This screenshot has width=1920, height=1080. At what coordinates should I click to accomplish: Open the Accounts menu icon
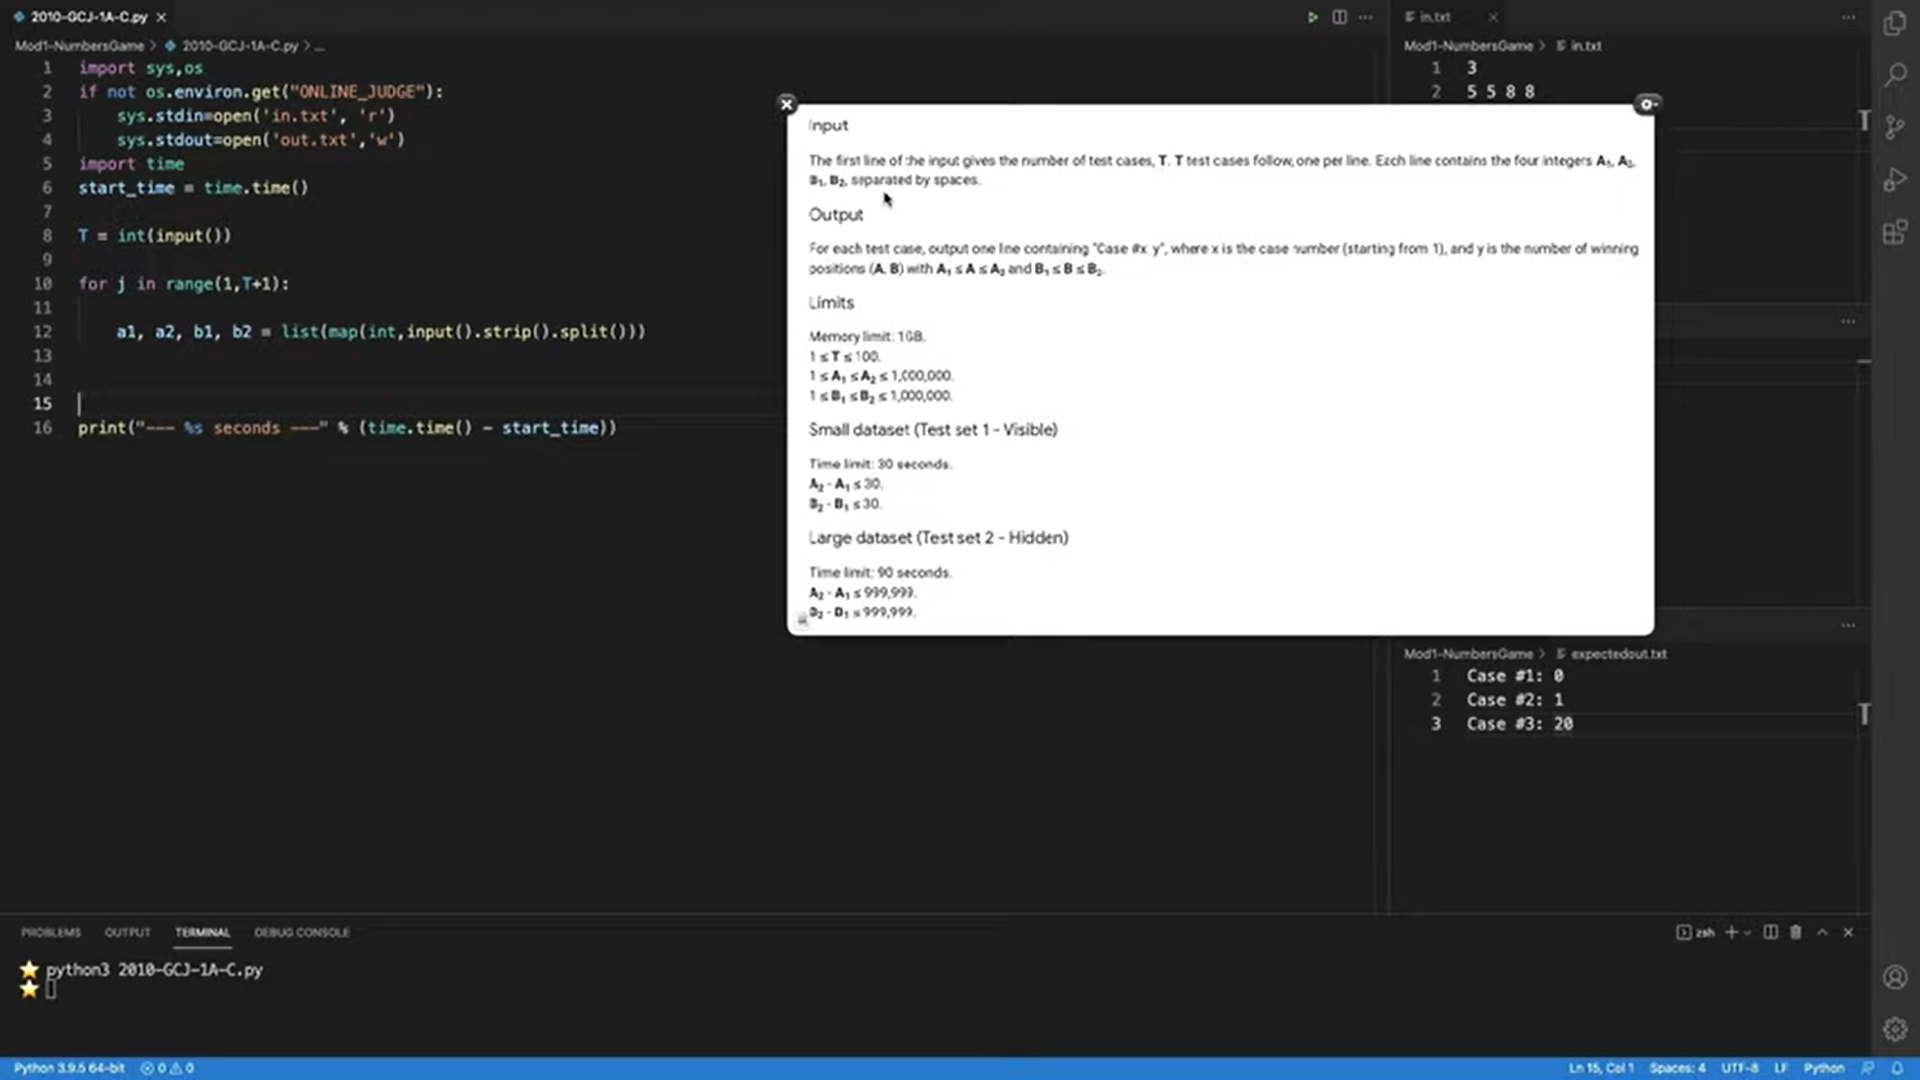tap(1894, 977)
